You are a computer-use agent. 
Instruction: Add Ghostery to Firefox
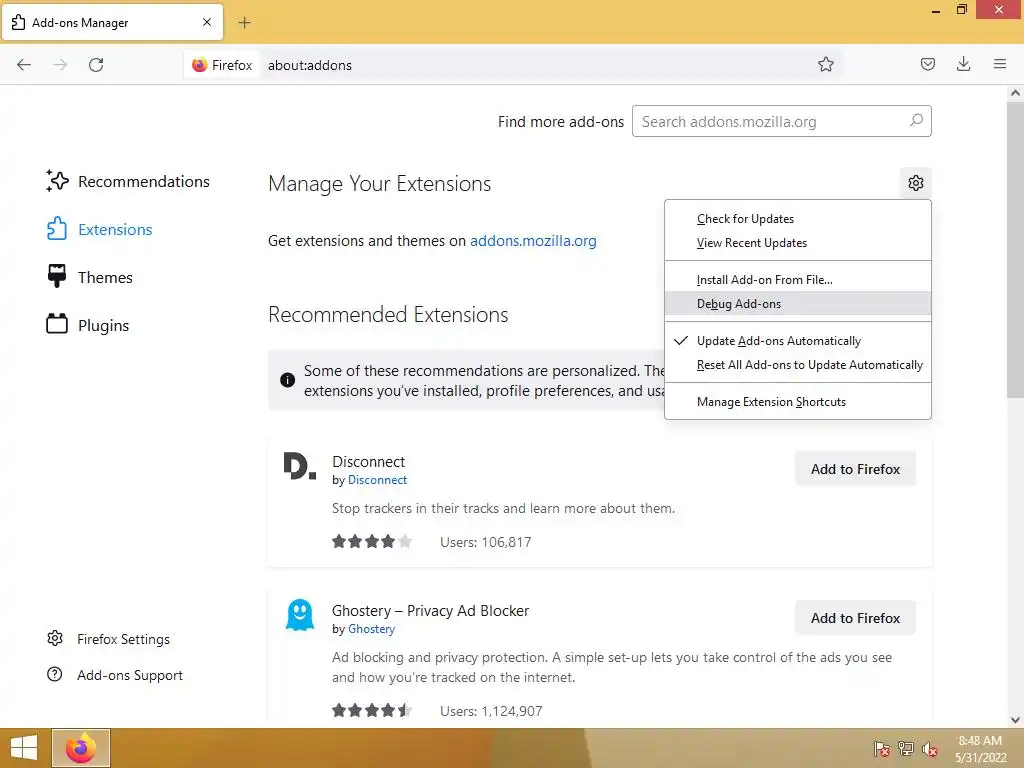point(855,618)
